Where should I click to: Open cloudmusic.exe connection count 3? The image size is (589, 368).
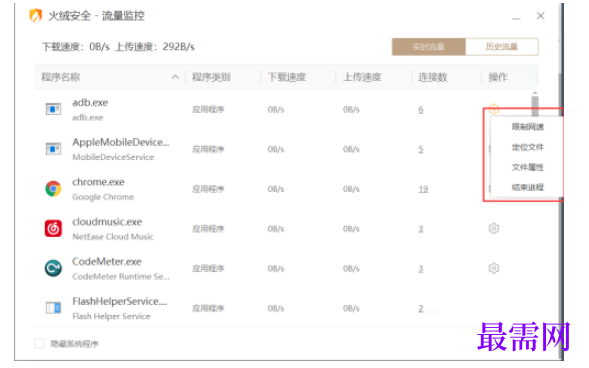click(x=421, y=229)
